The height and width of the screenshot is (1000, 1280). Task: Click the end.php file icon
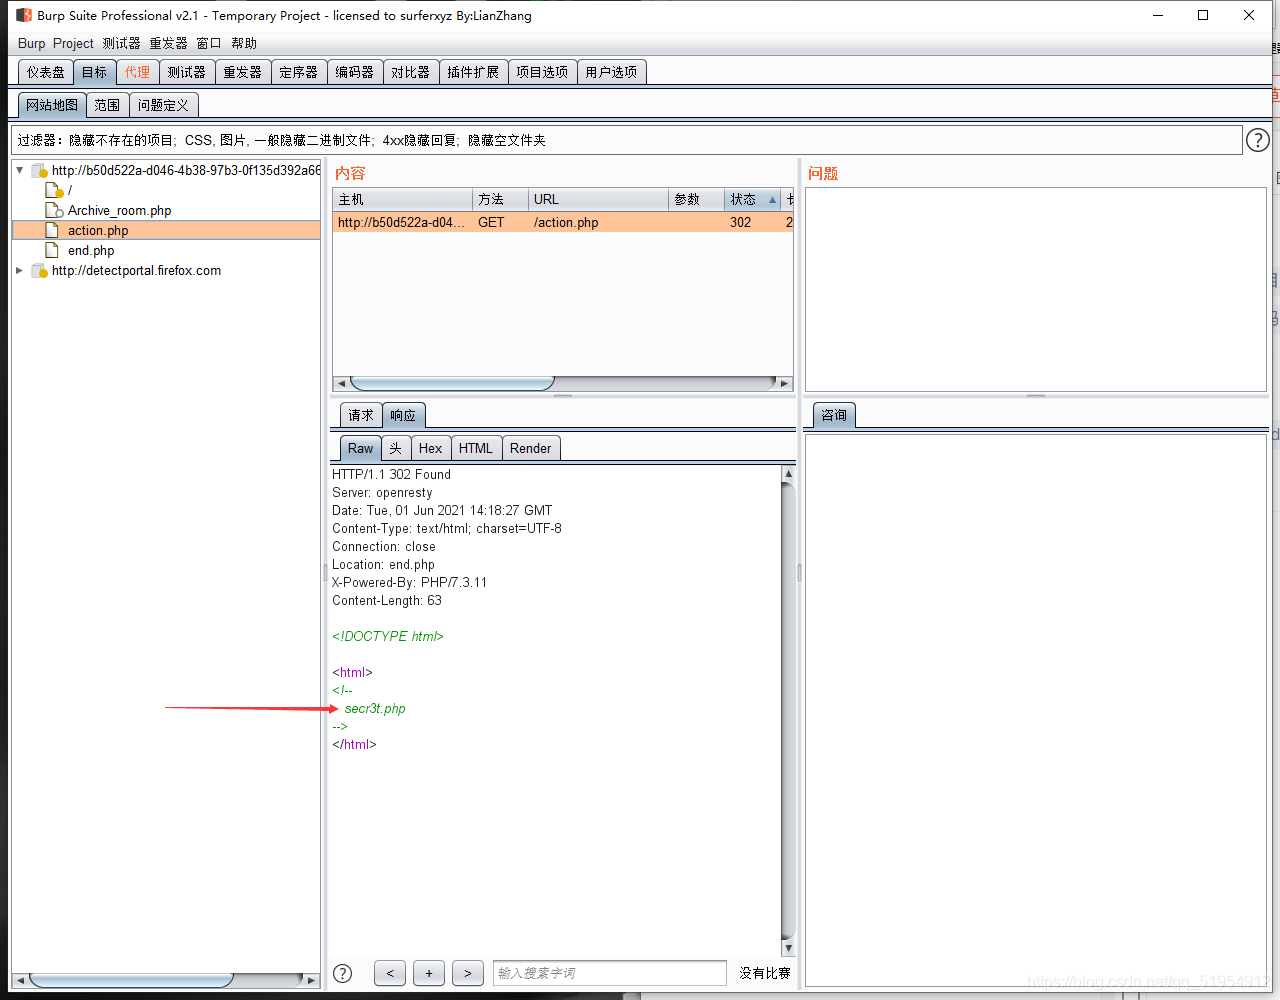point(52,250)
